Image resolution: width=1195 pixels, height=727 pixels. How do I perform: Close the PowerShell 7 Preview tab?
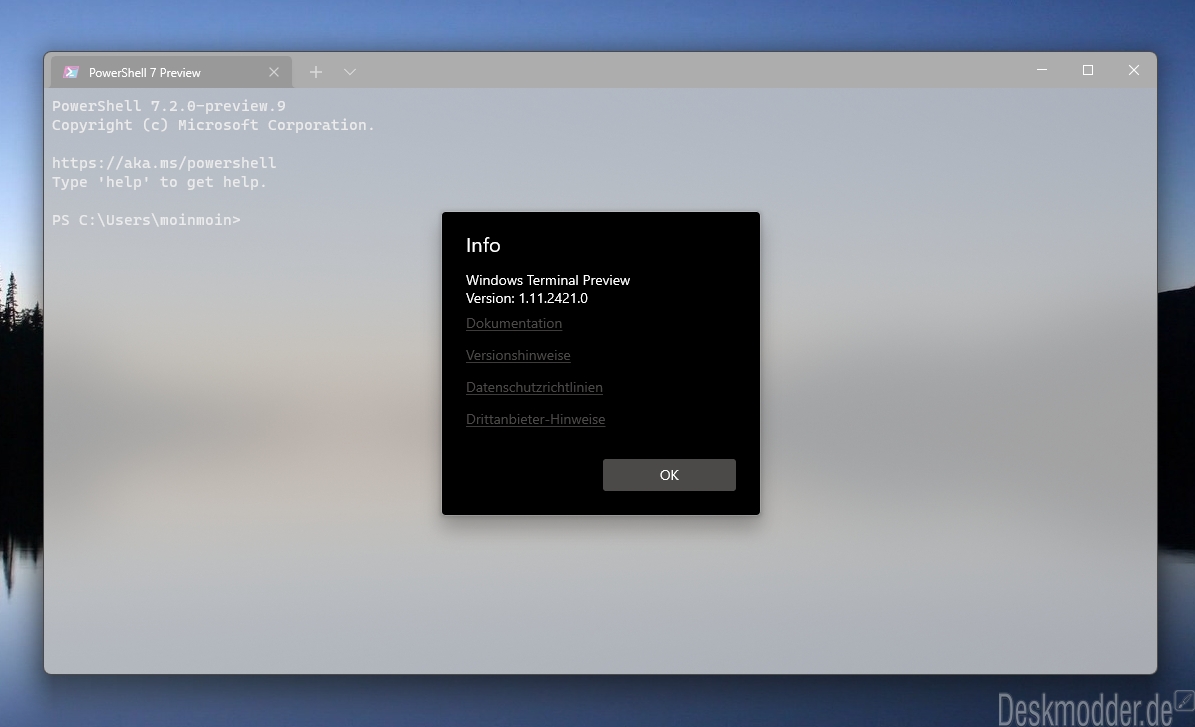(x=274, y=72)
